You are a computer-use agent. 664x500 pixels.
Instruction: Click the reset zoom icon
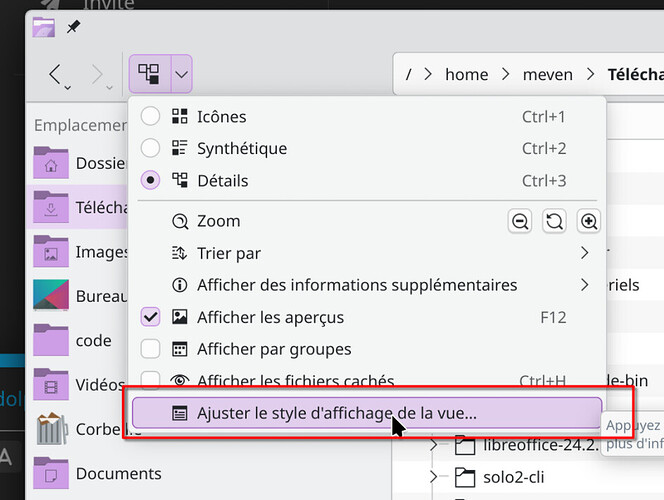(555, 222)
